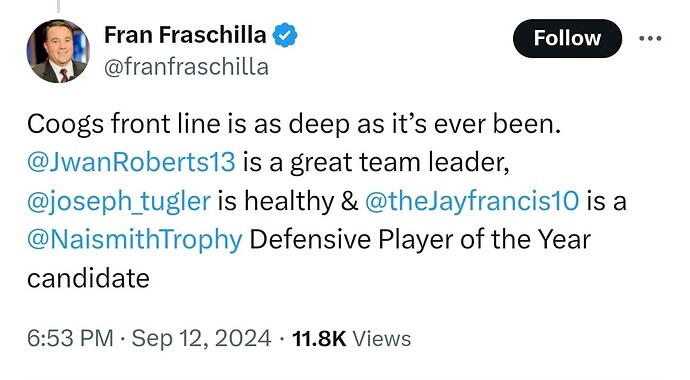This screenshot has height=380, width=690.
Task: Open the three-dot more options menu
Action: 650,39
